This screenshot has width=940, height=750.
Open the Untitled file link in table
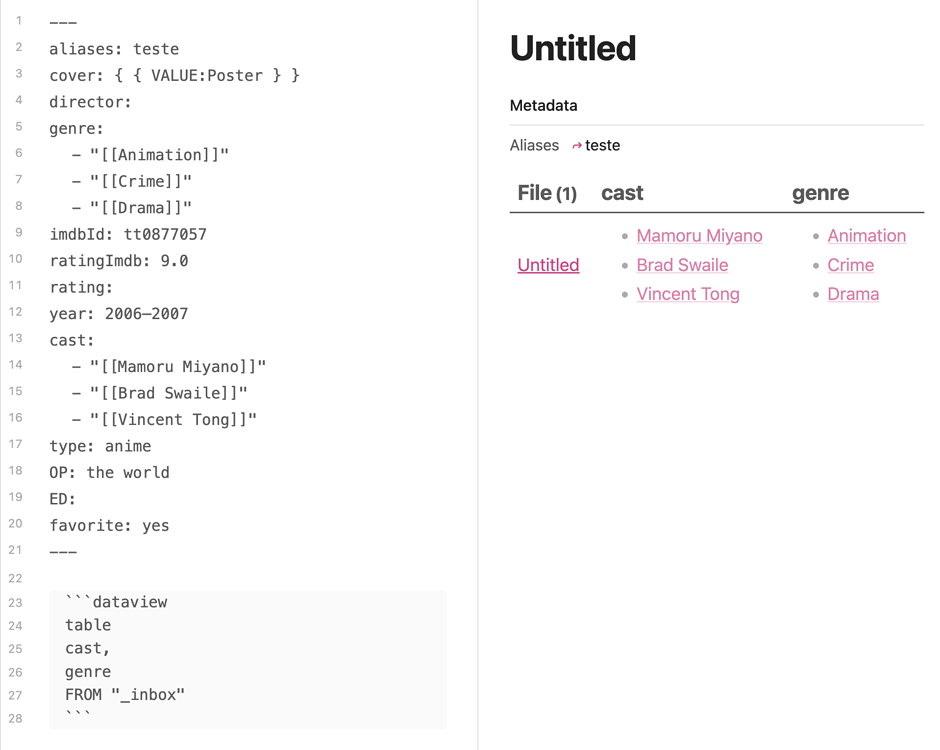coord(548,265)
